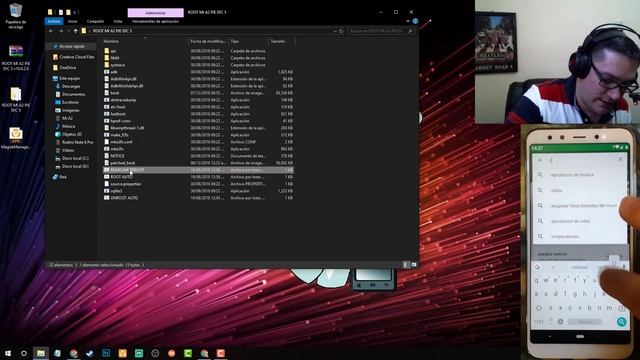
Task: Sort by Fecha de modificación column
Action: pyautogui.click(x=208, y=41)
